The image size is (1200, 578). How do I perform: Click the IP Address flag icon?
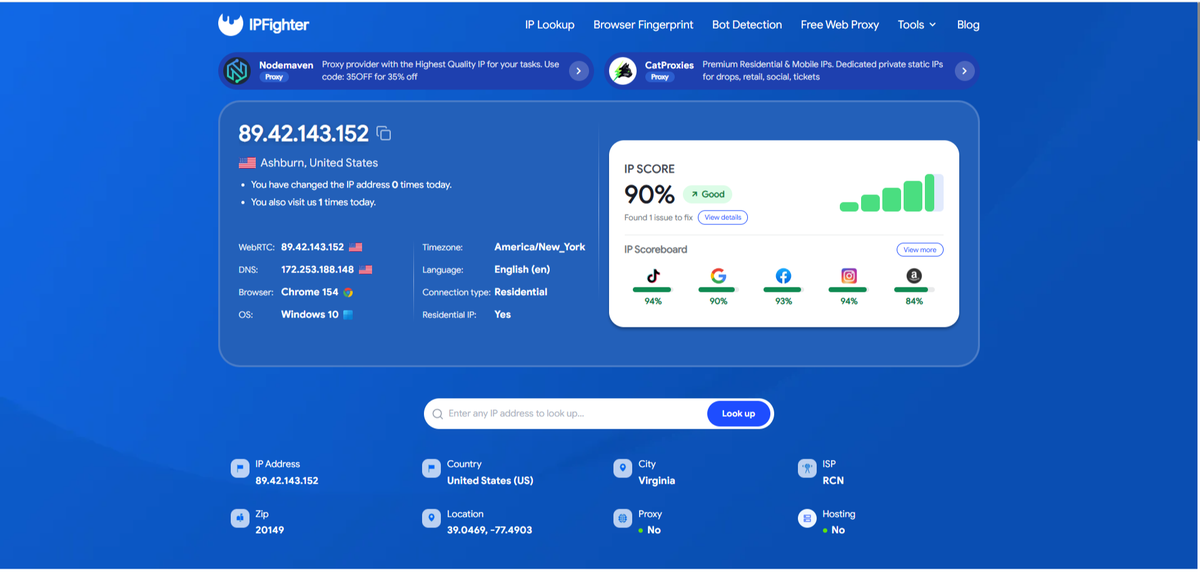pos(239,468)
